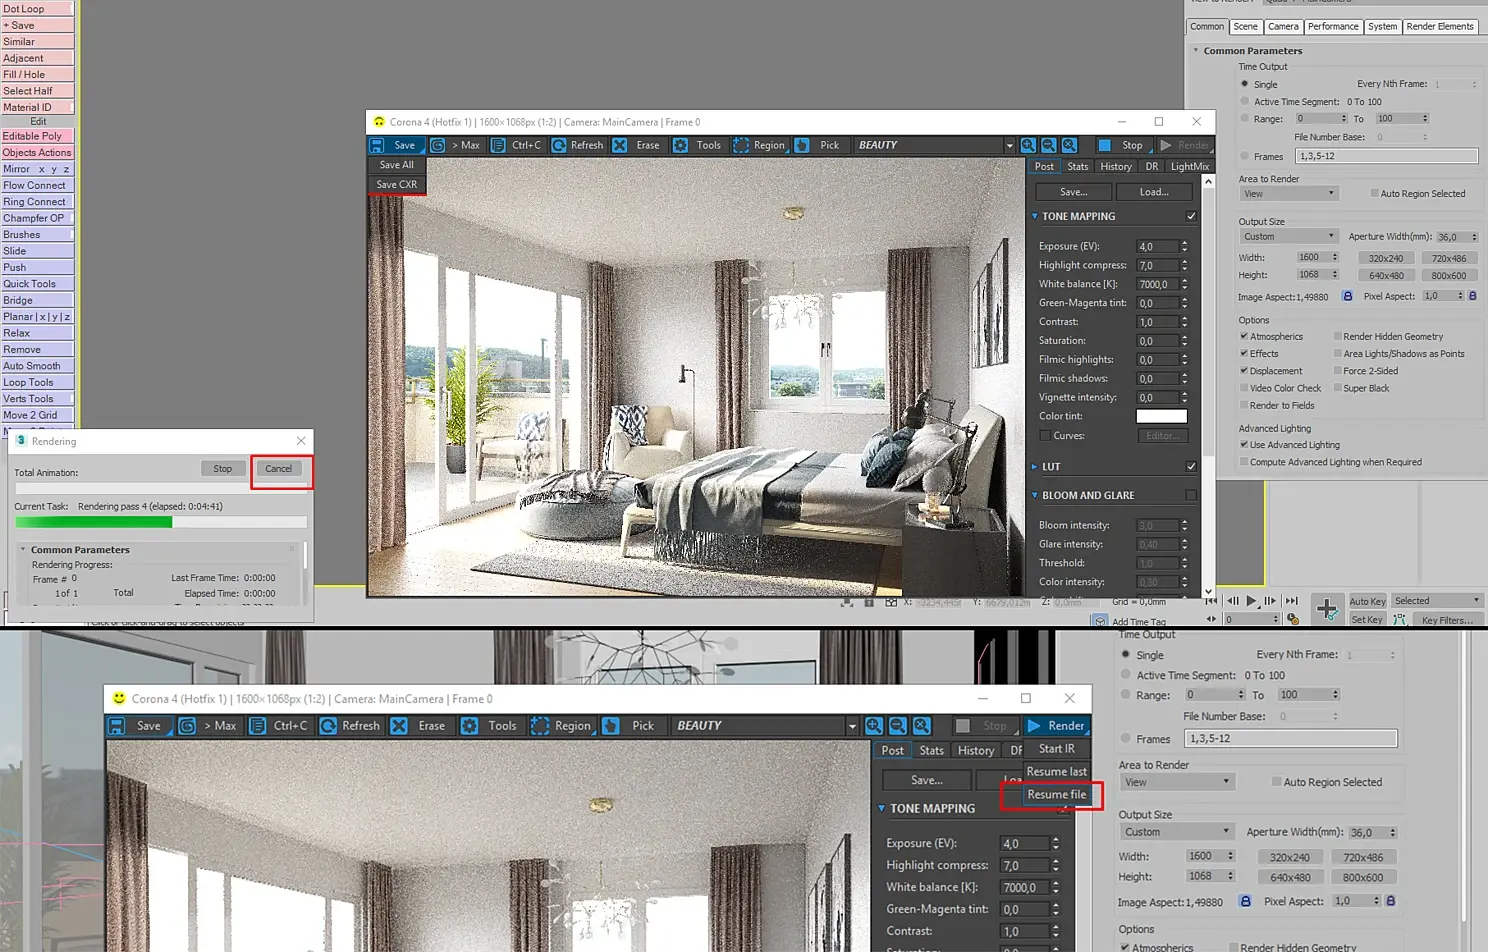Click the Exposure (EV) spinner arrows in the upper Corona window

[x=1184, y=246]
